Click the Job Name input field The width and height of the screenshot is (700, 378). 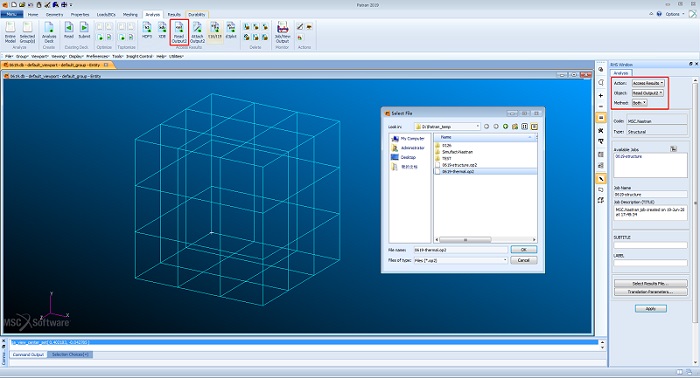point(650,194)
